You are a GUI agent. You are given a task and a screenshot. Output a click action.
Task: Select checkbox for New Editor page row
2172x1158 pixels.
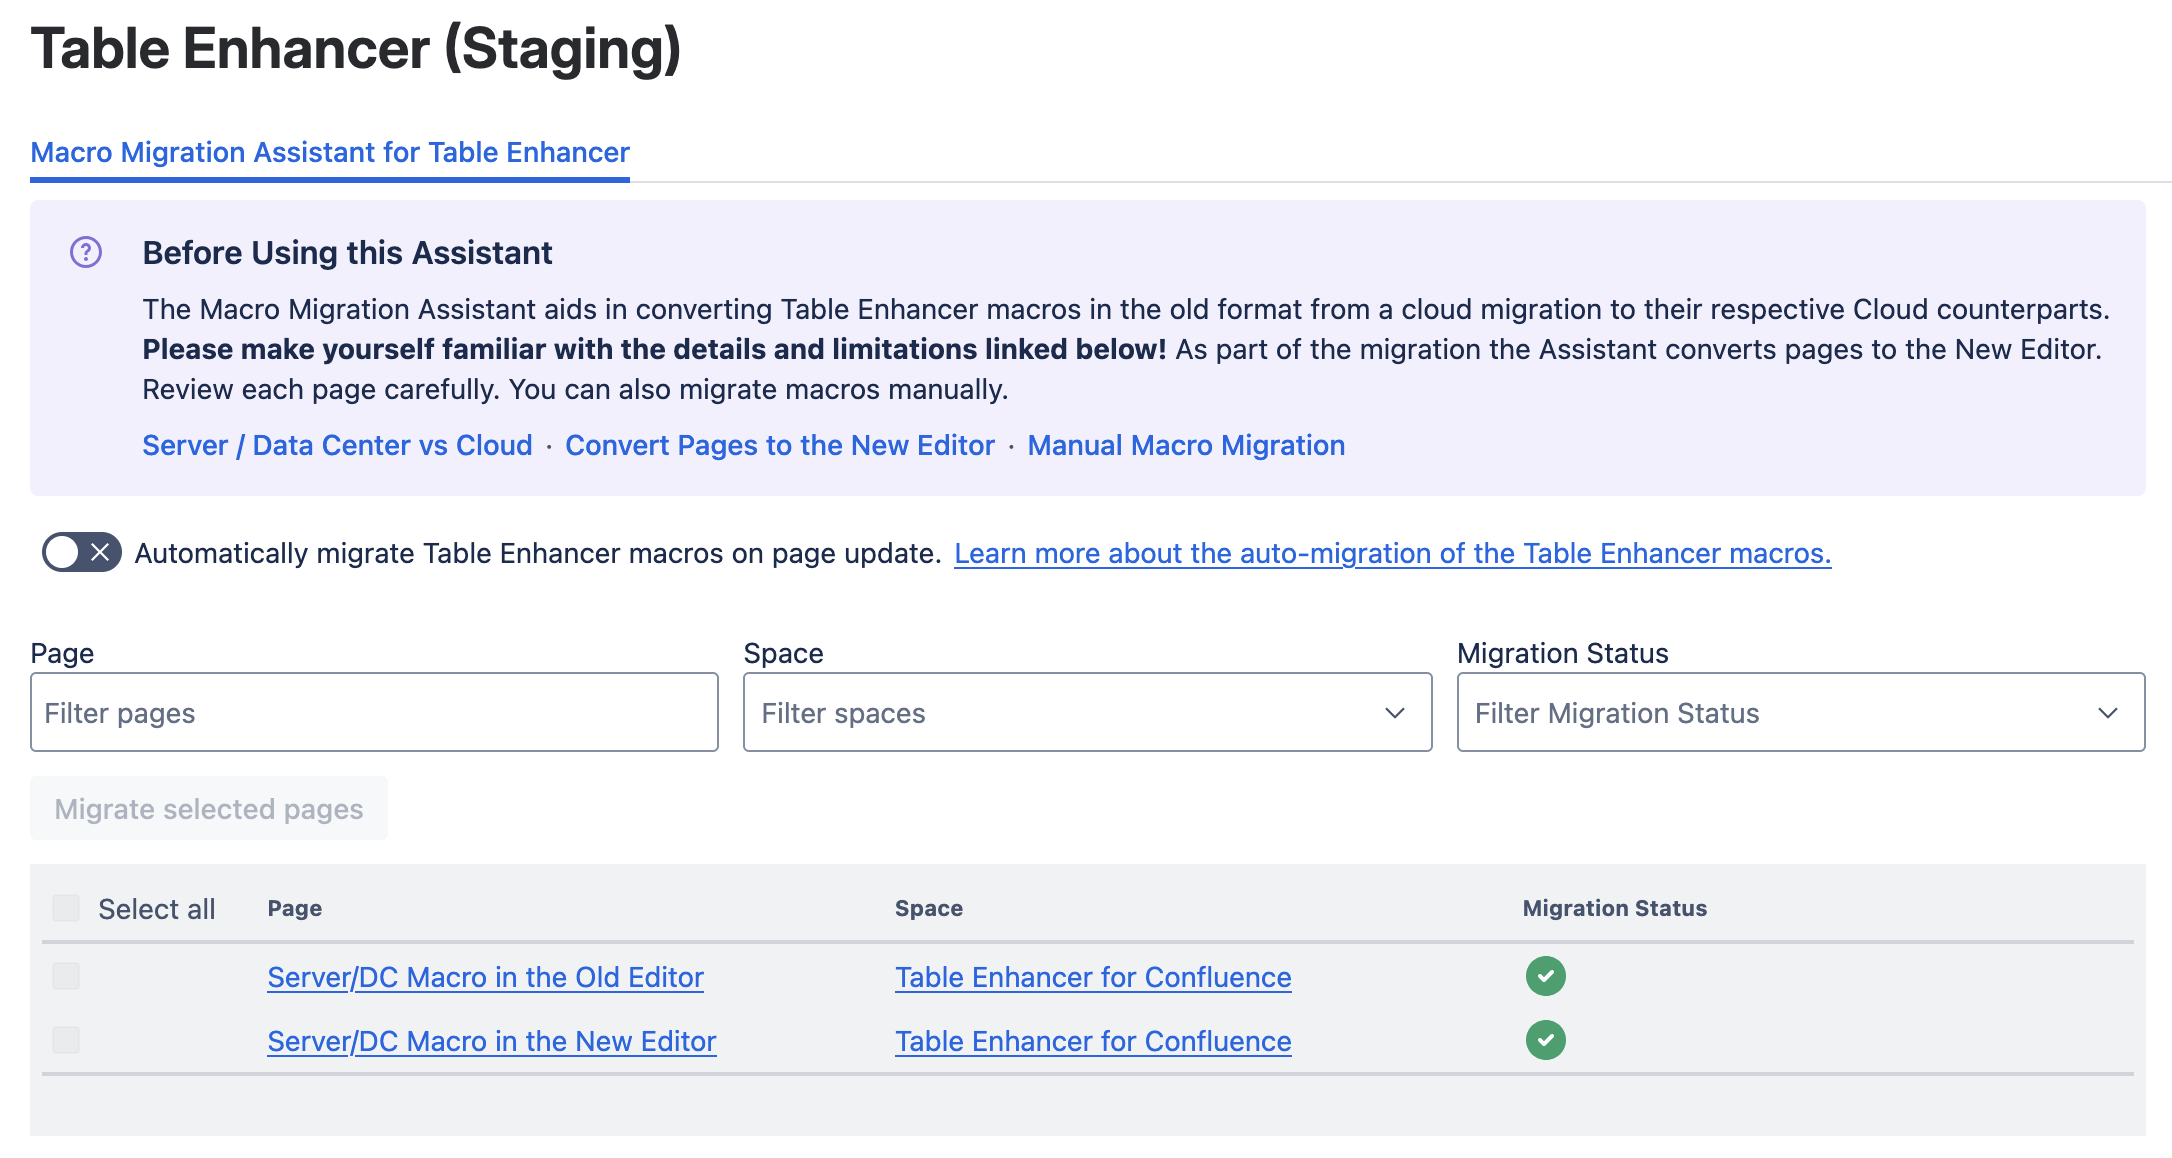[66, 1040]
